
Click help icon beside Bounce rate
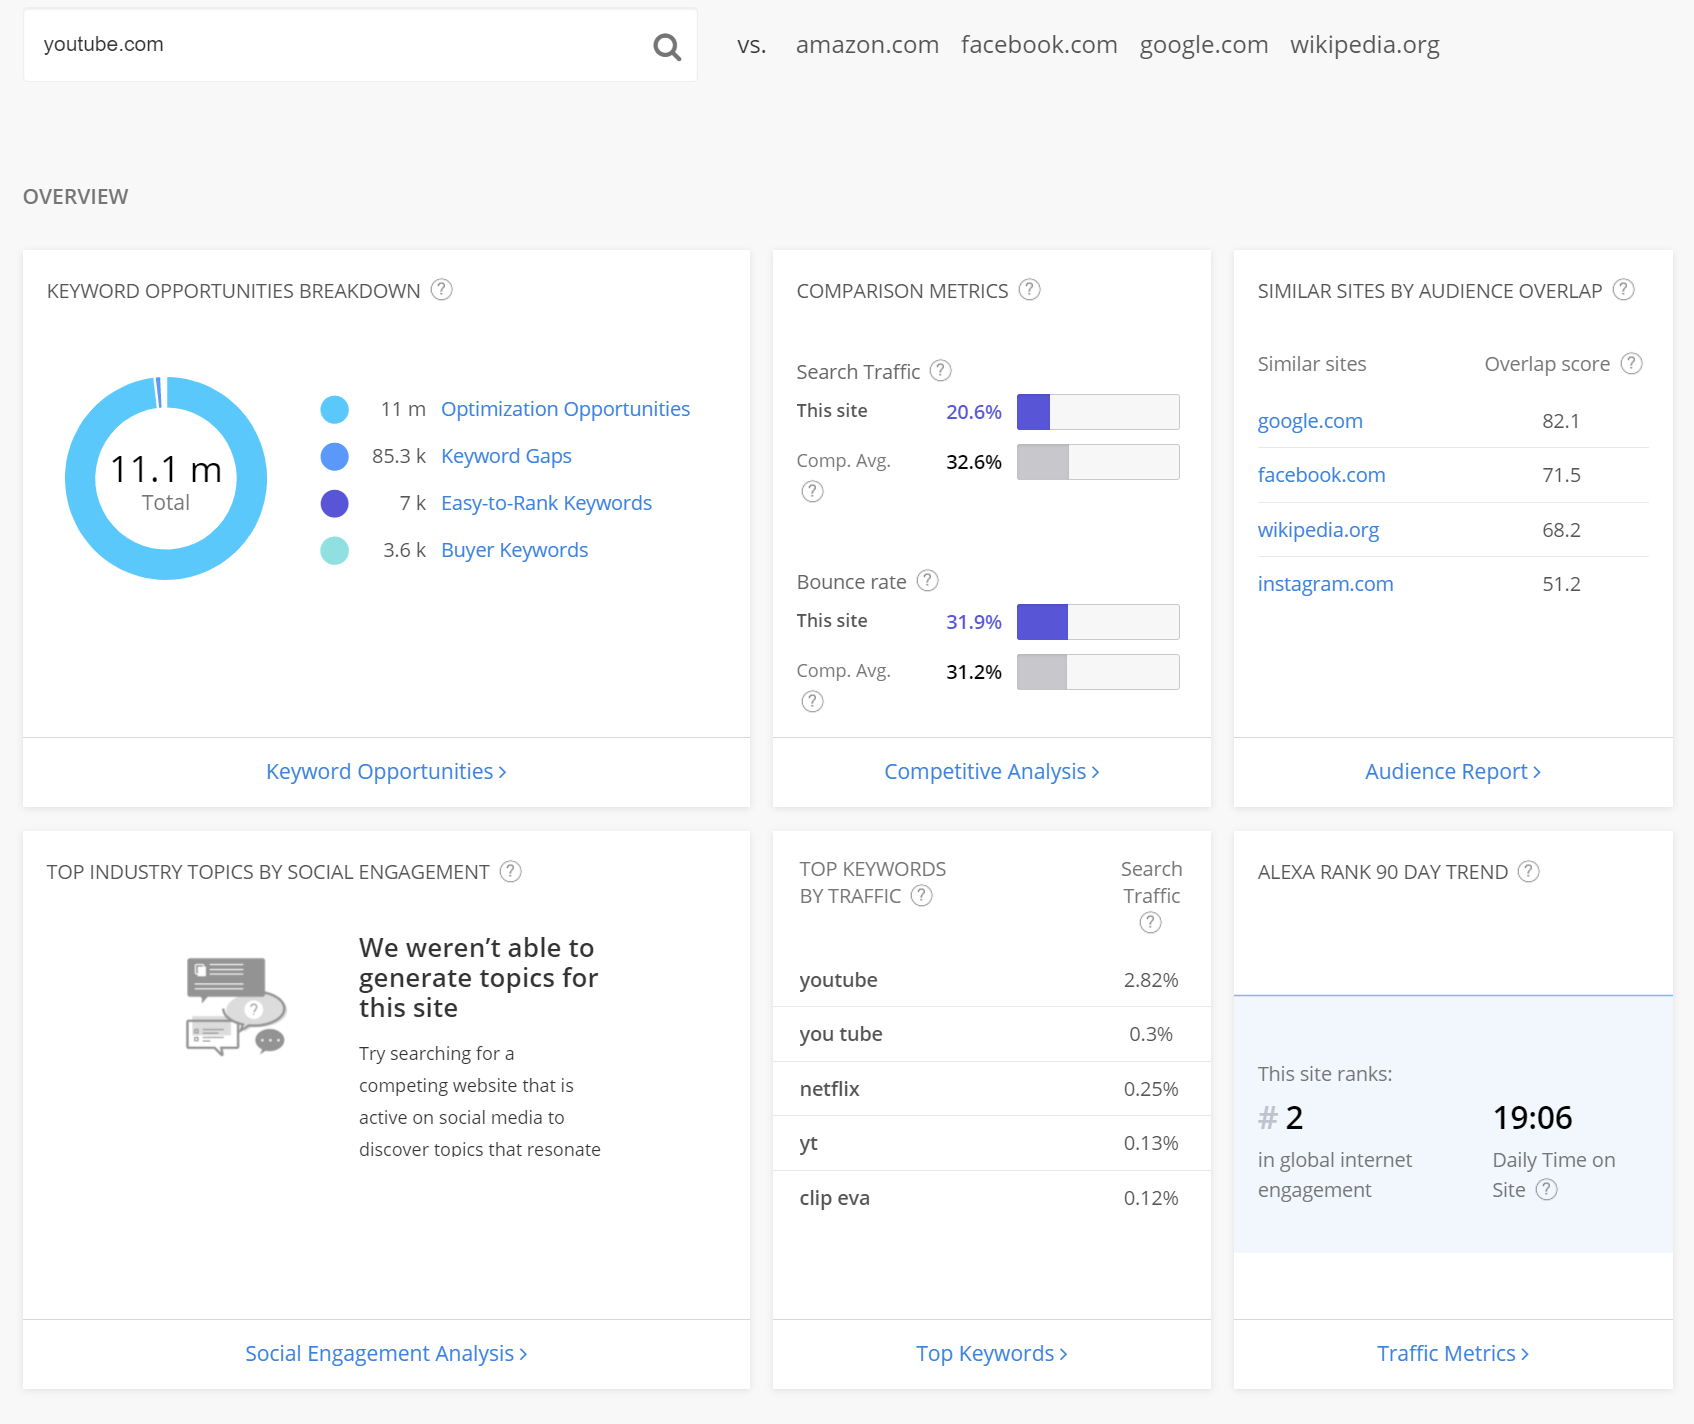927,581
